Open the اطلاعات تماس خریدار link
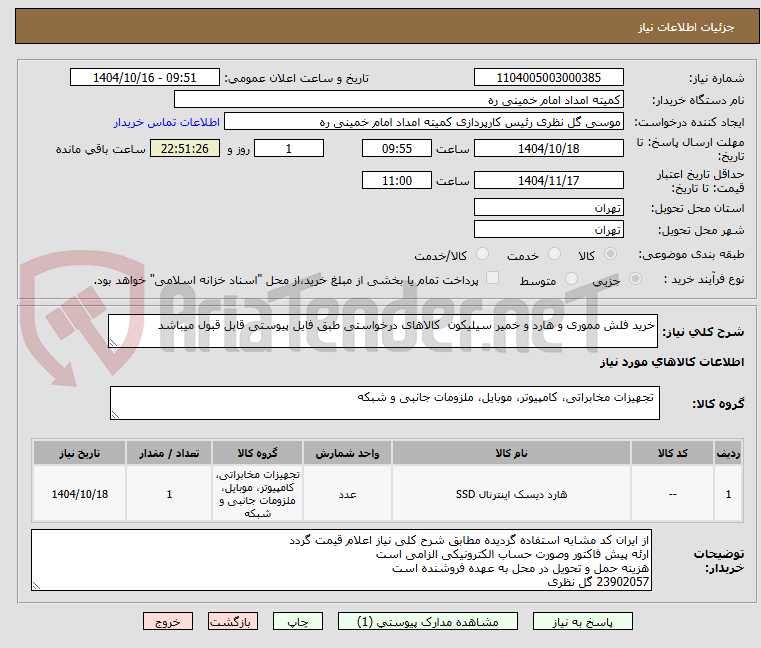The width and height of the screenshot is (761, 648). click(167, 122)
